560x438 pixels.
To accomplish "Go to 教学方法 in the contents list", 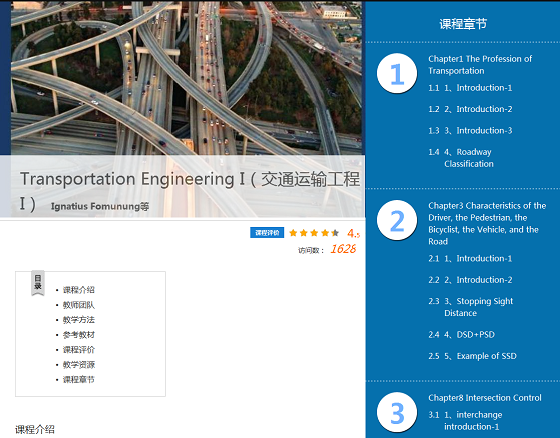I will pyautogui.click(x=79, y=320).
